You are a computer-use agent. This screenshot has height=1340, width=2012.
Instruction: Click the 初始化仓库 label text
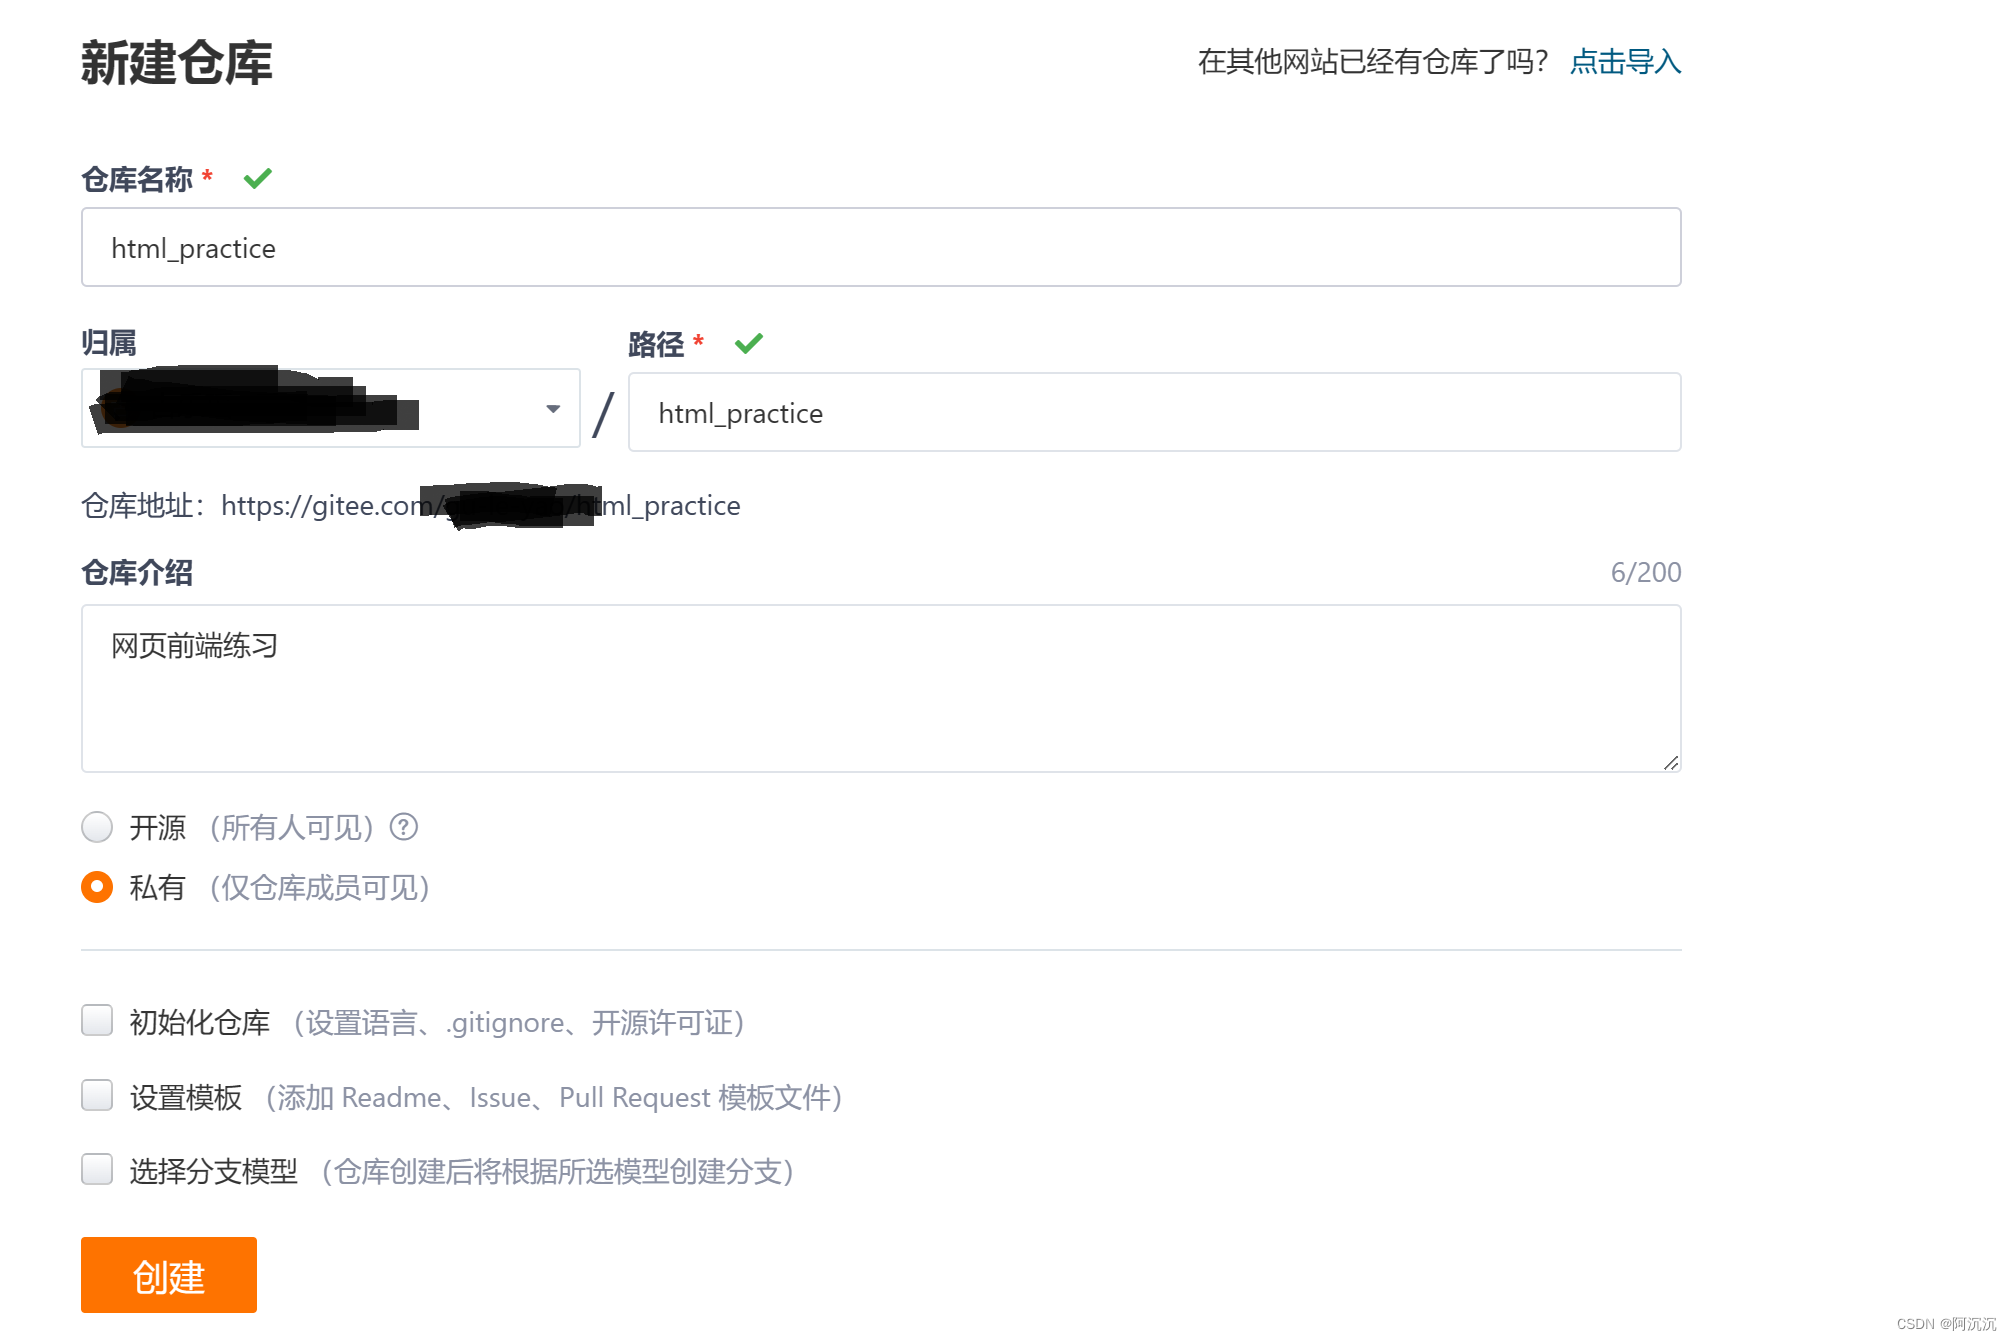point(200,1022)
